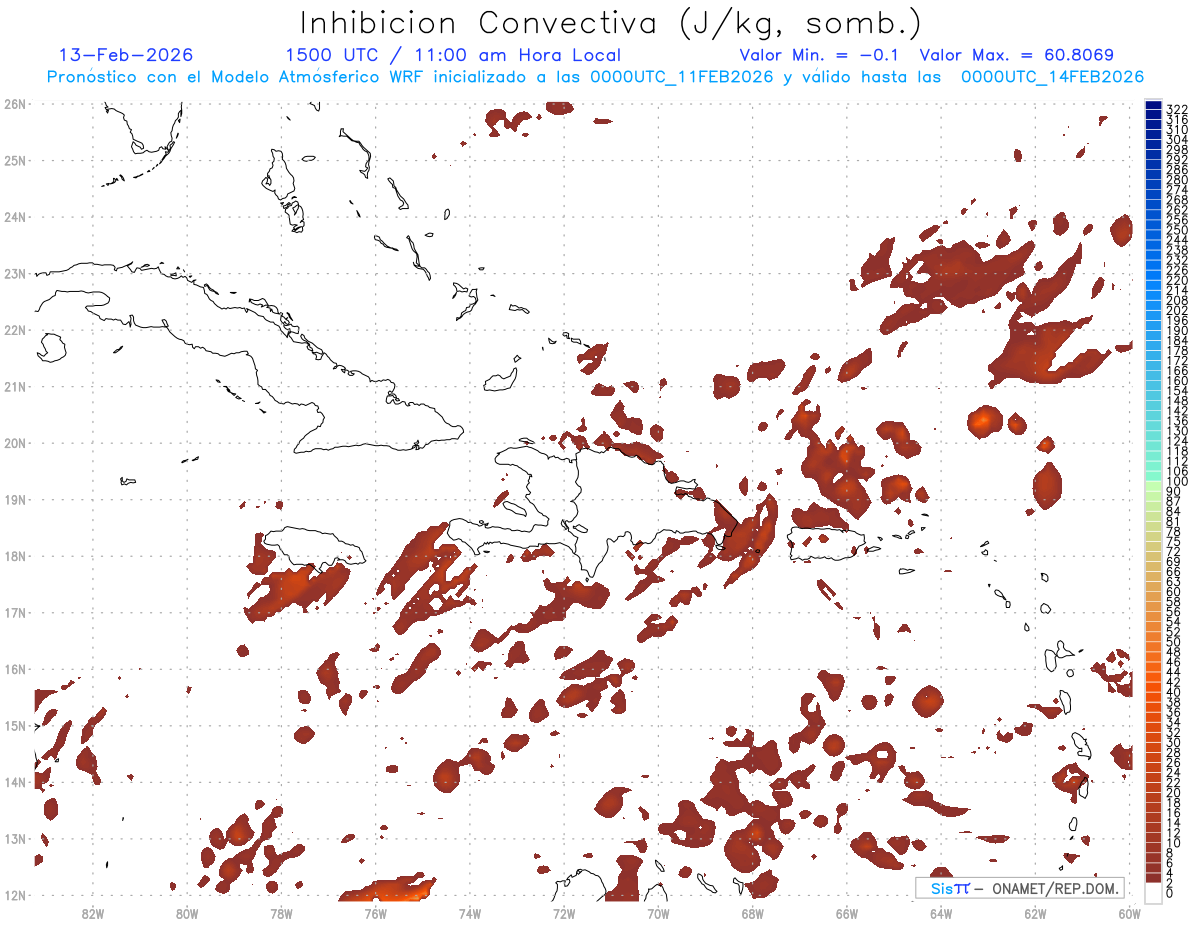The height and width of the screenshot is (927, 1200).
Task: Click the "Valor Max. = 60.8069" text
Action: pos(1016,55)
